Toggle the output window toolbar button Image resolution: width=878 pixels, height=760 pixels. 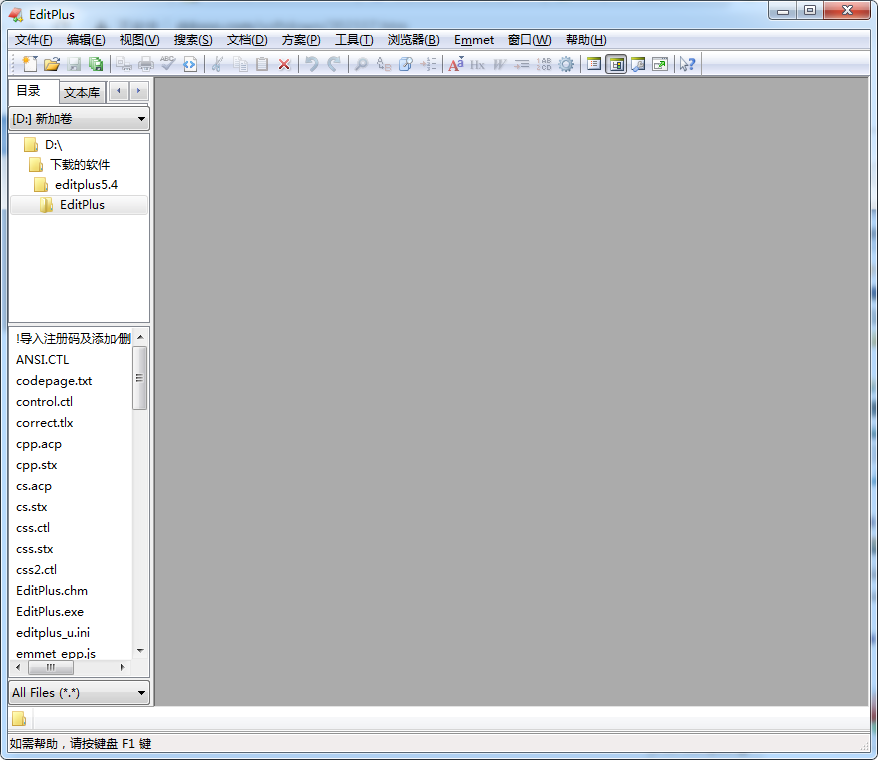tap(638, 64)
